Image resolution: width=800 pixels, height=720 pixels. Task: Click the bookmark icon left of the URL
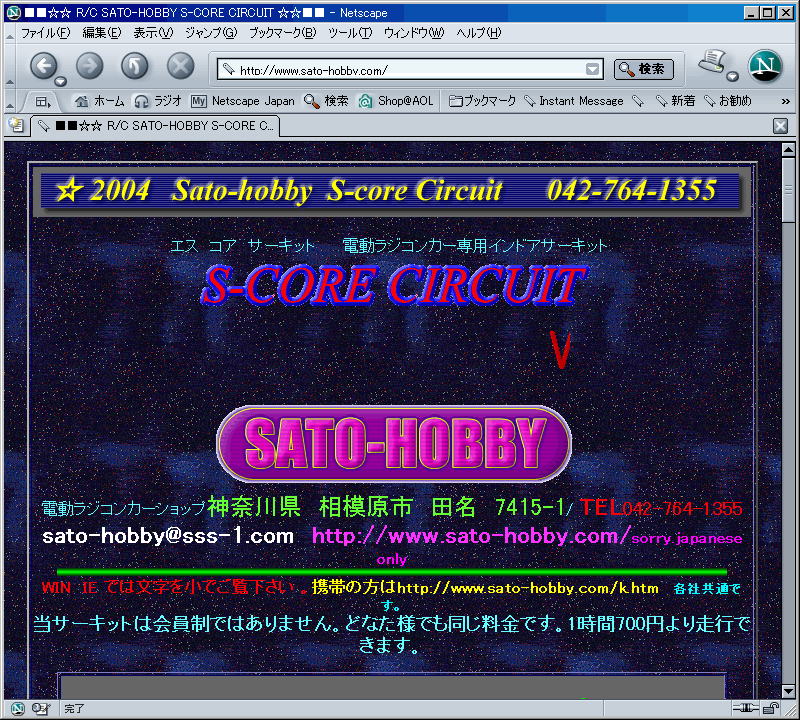click(229, 69)
